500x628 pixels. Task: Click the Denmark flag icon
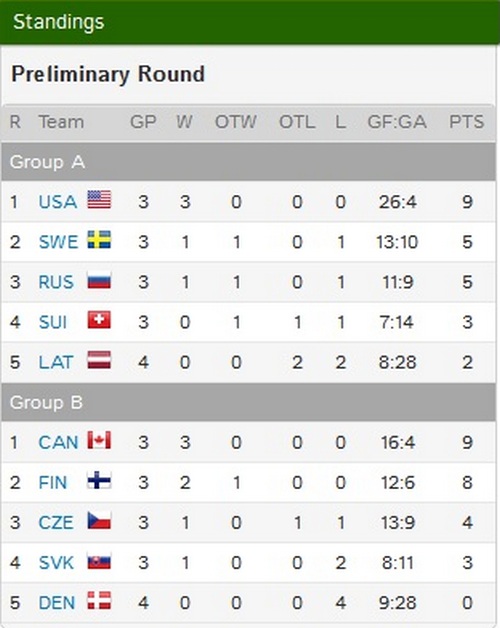point(99,601)
